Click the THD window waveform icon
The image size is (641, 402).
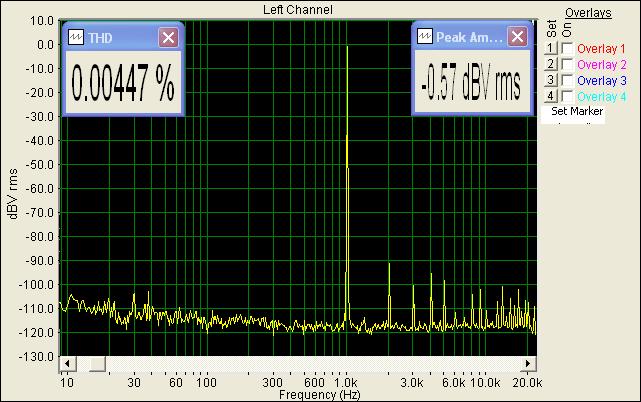(x=76, y=38)
